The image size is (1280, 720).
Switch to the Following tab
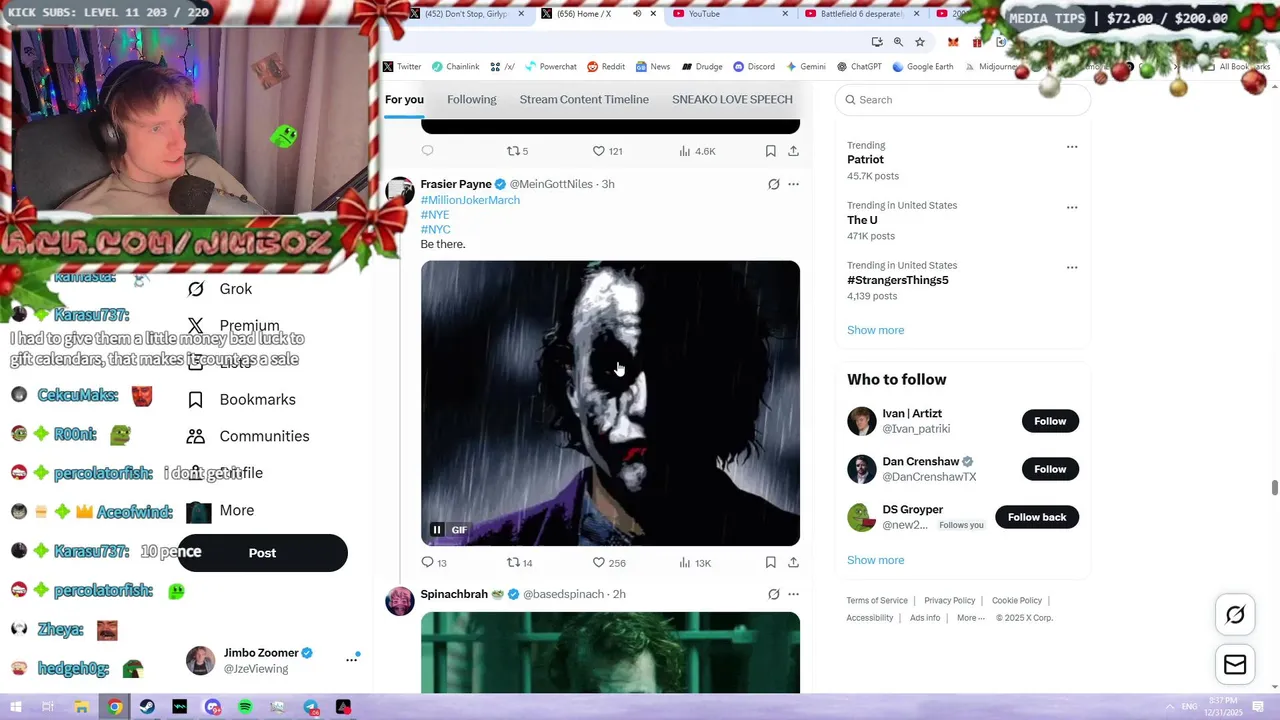(471, 99)
